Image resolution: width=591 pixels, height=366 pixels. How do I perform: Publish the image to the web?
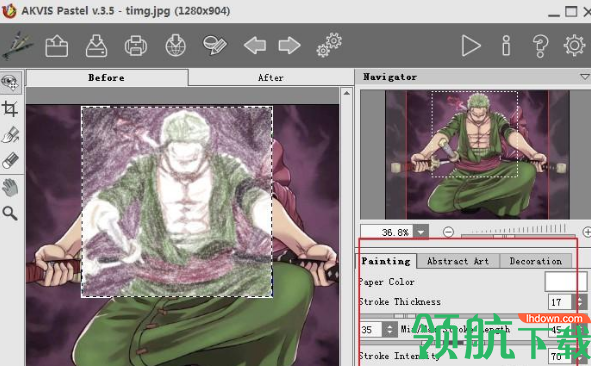coord(176,46)
